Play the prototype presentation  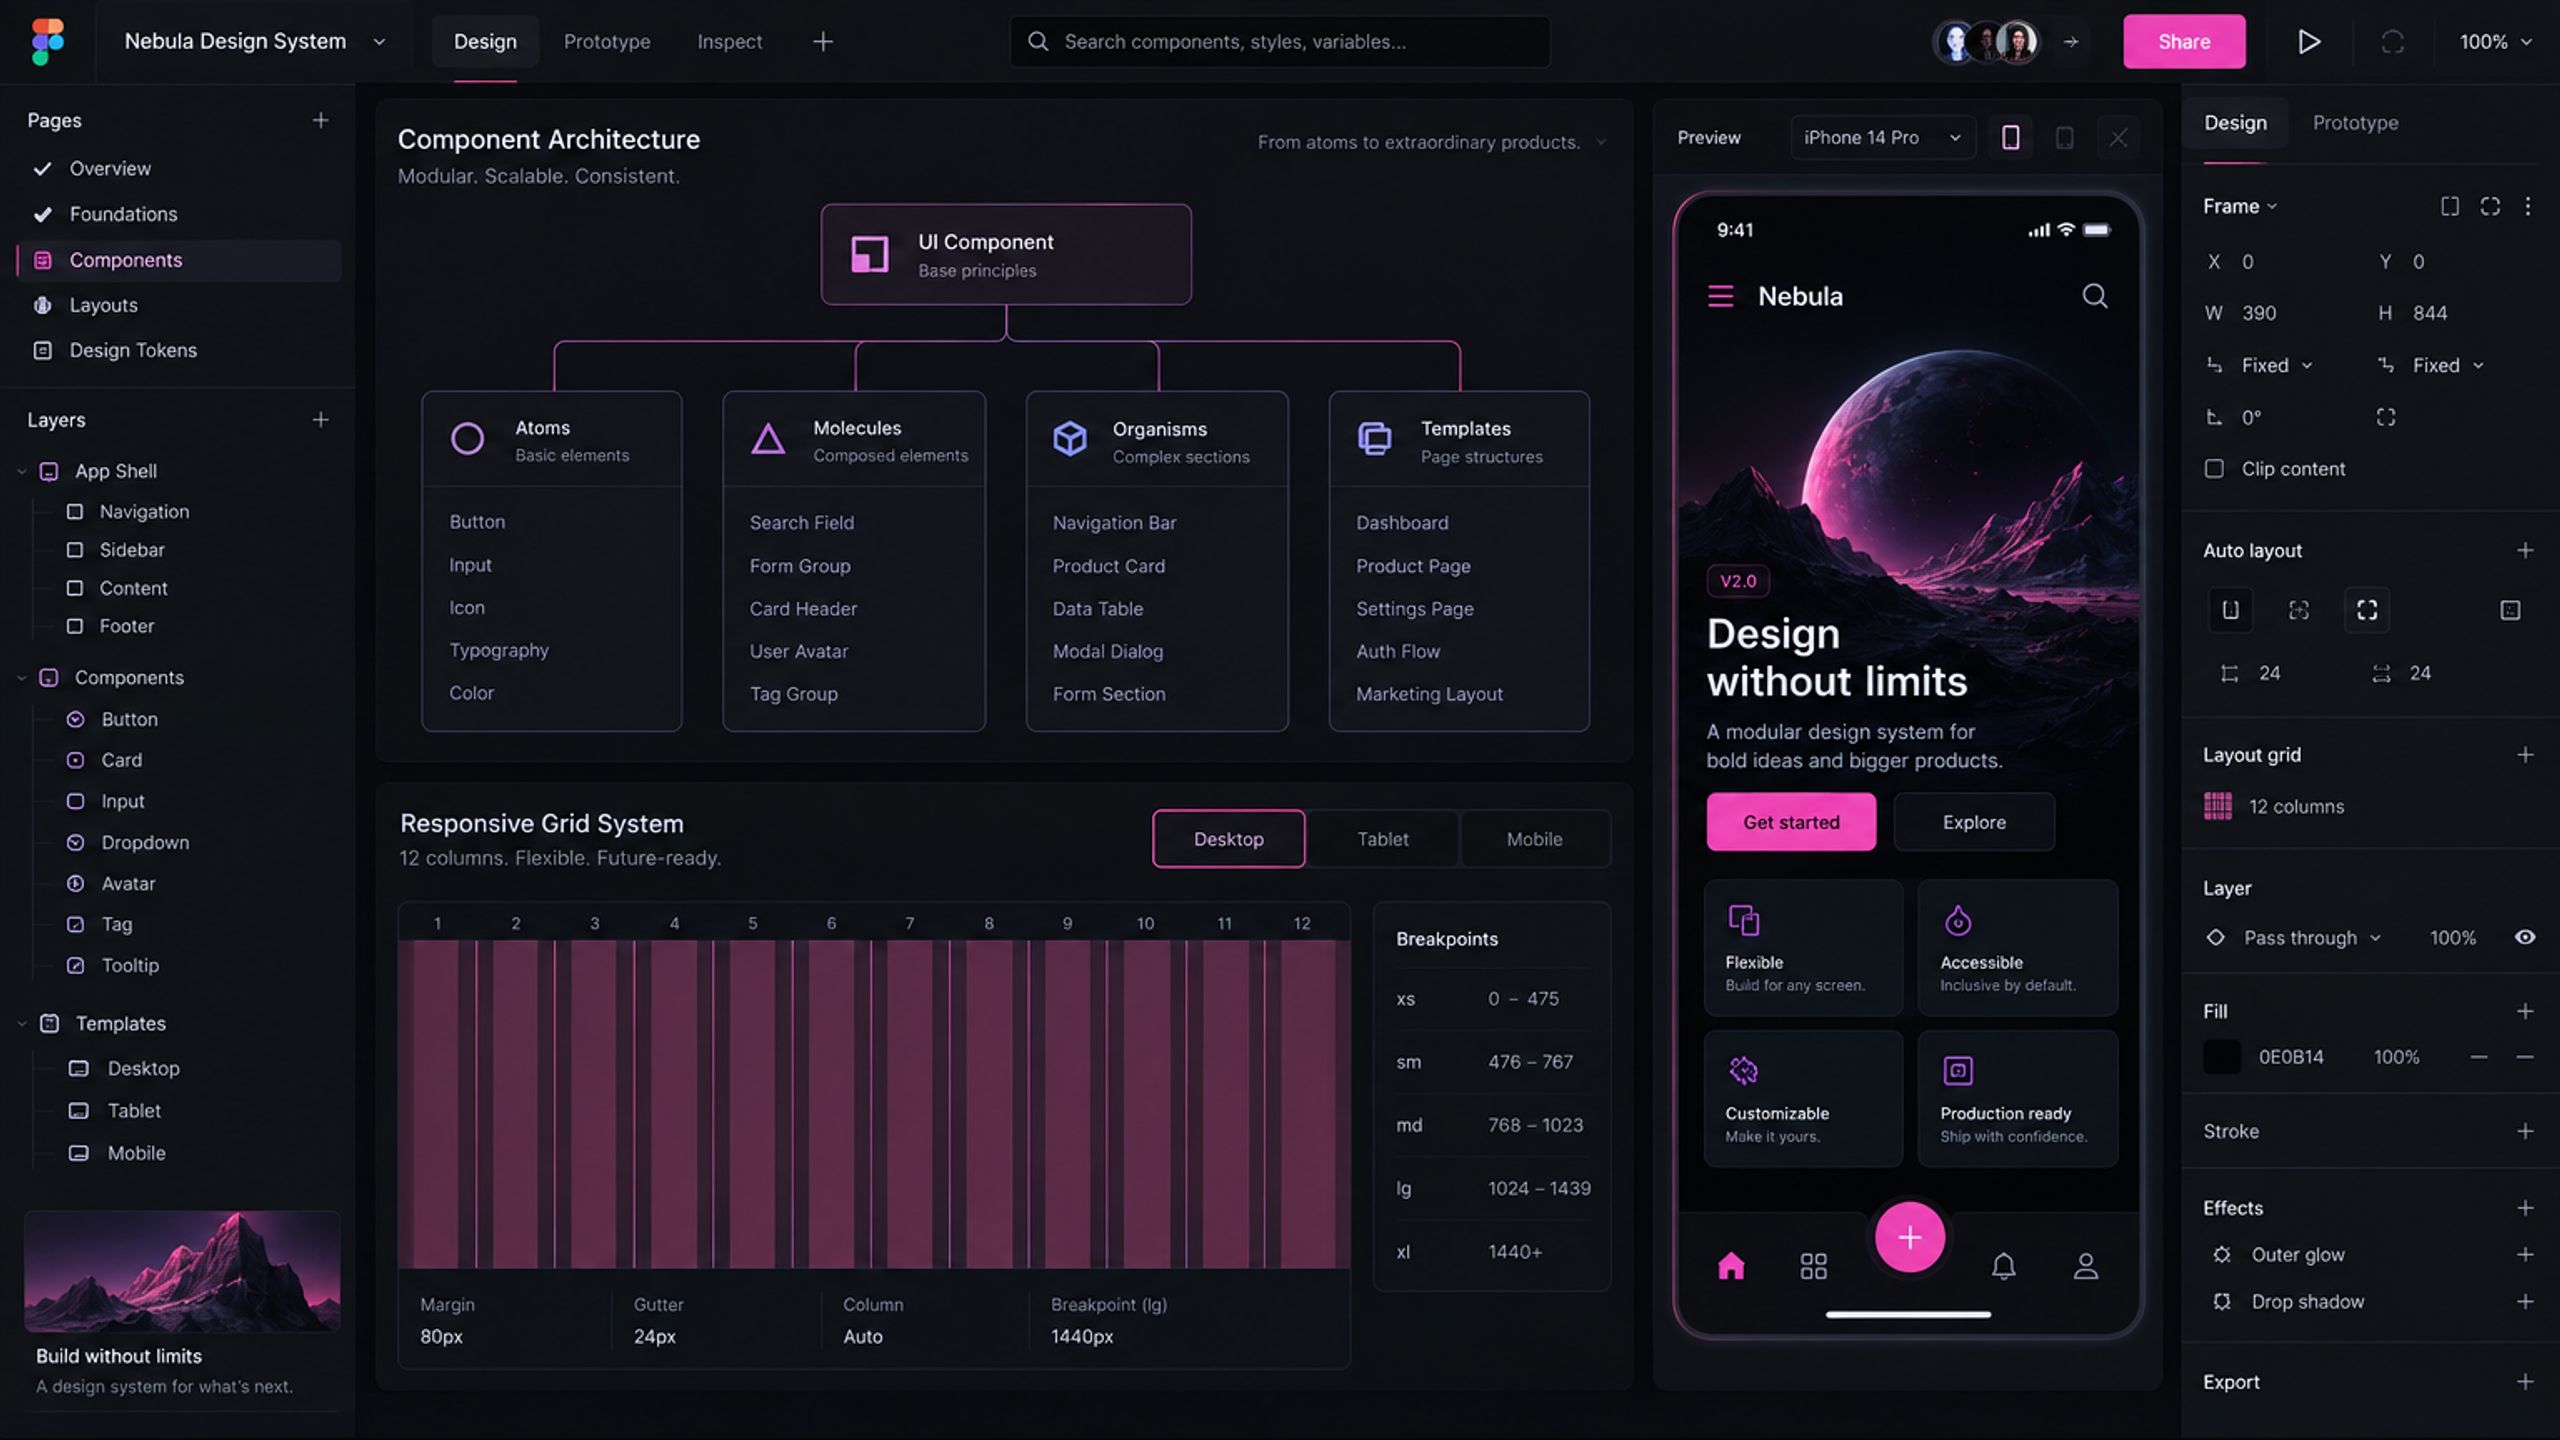click(2308, 41)
